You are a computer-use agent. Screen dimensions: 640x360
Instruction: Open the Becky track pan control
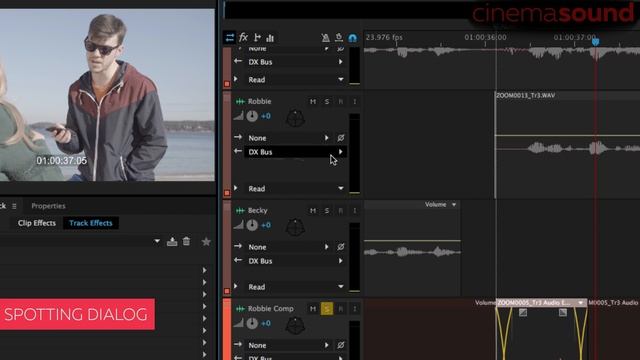(295, 227)
